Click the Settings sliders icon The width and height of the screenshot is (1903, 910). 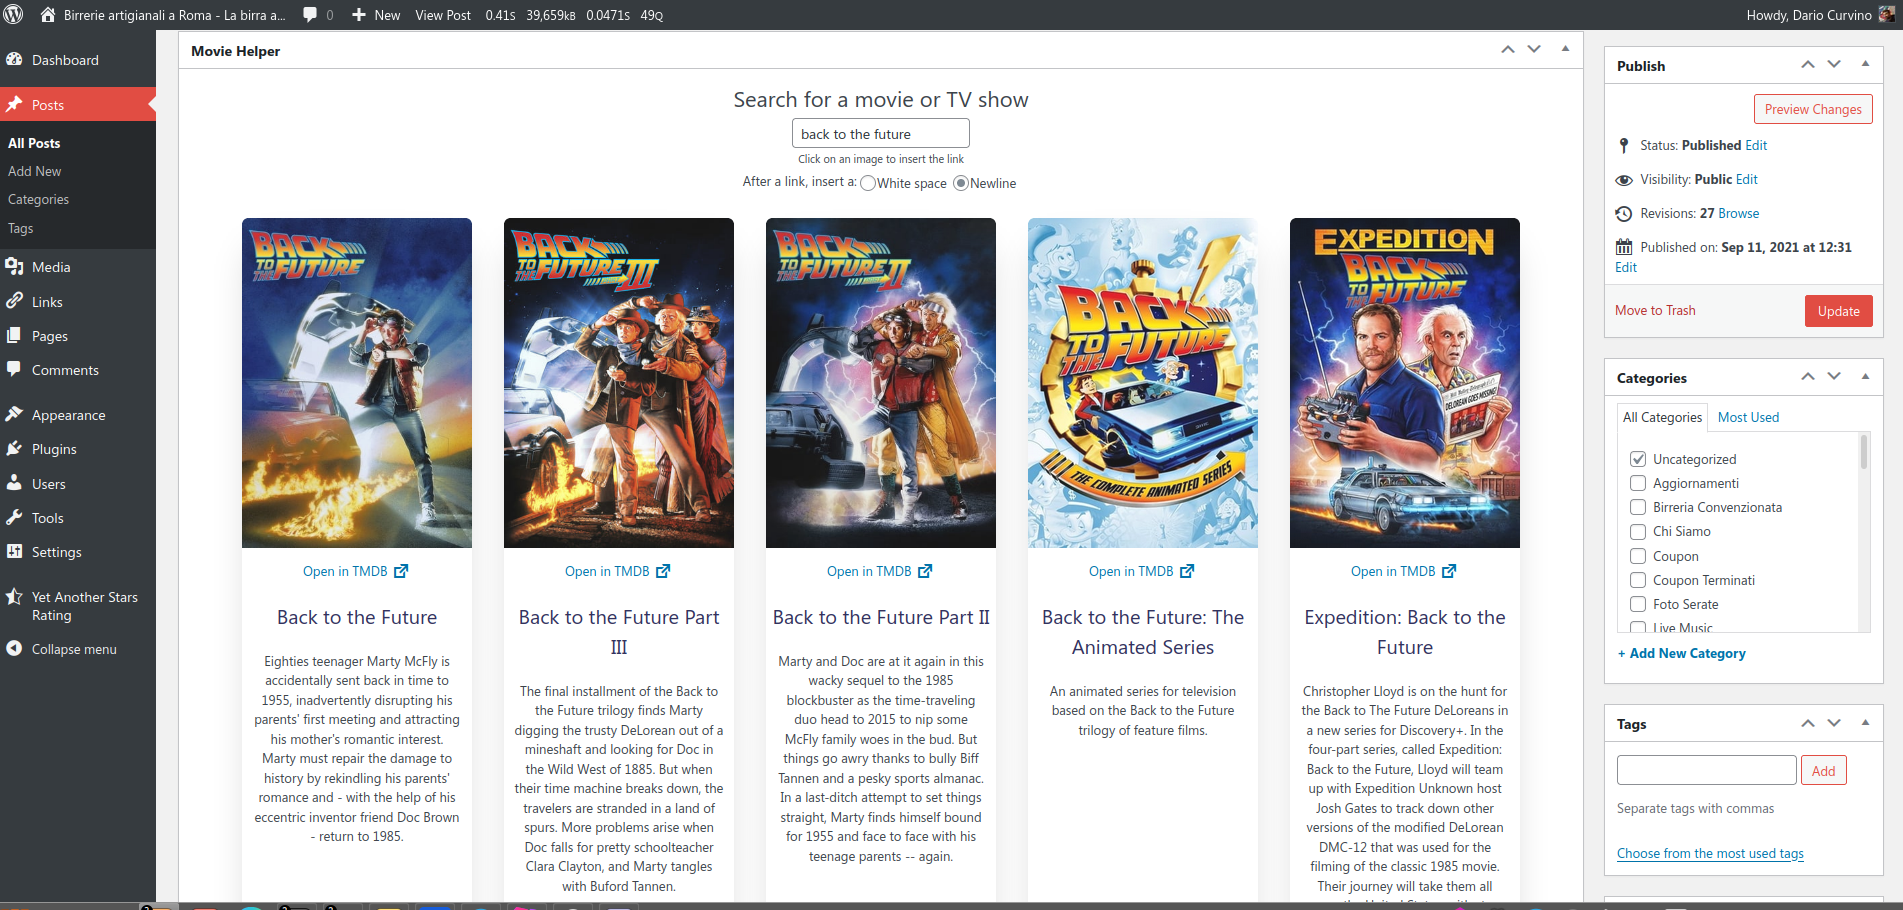(x=14, y=552)
